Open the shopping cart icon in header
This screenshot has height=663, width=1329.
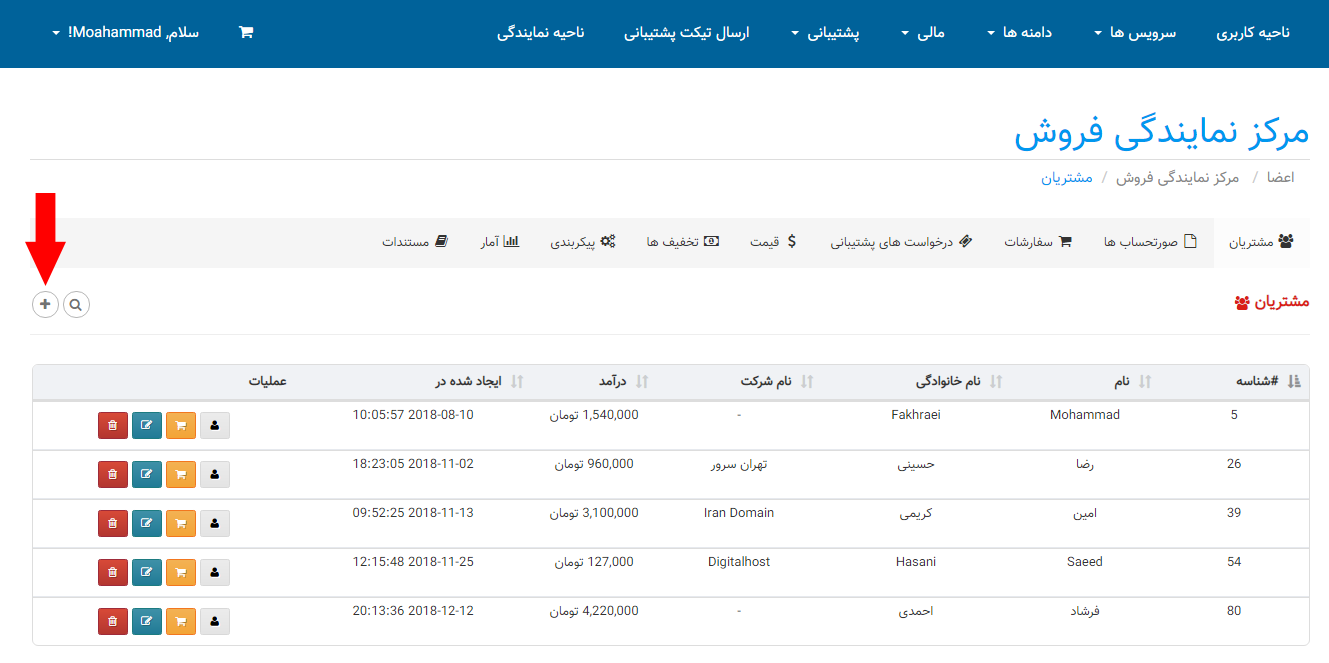click(246, 32)
